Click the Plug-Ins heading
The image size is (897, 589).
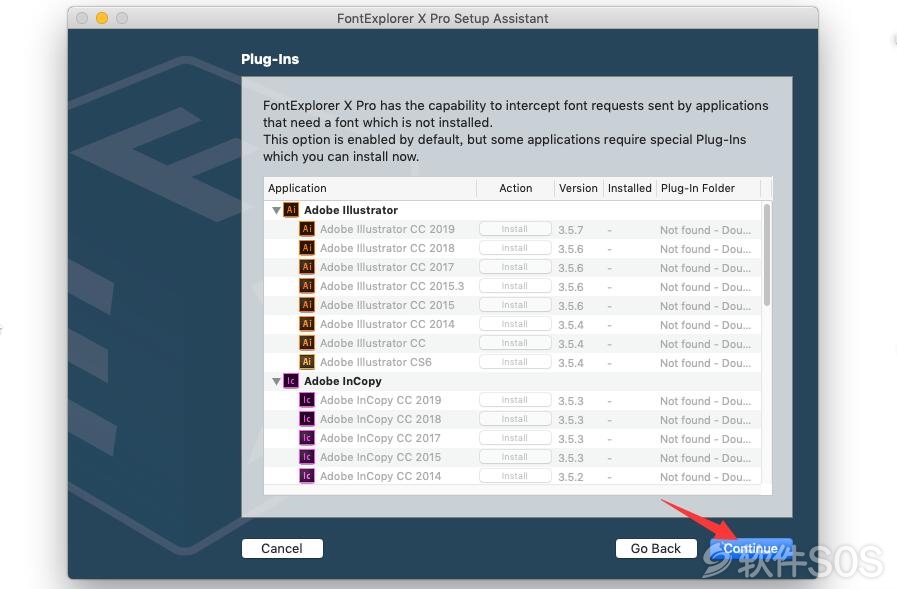(270, 59)
